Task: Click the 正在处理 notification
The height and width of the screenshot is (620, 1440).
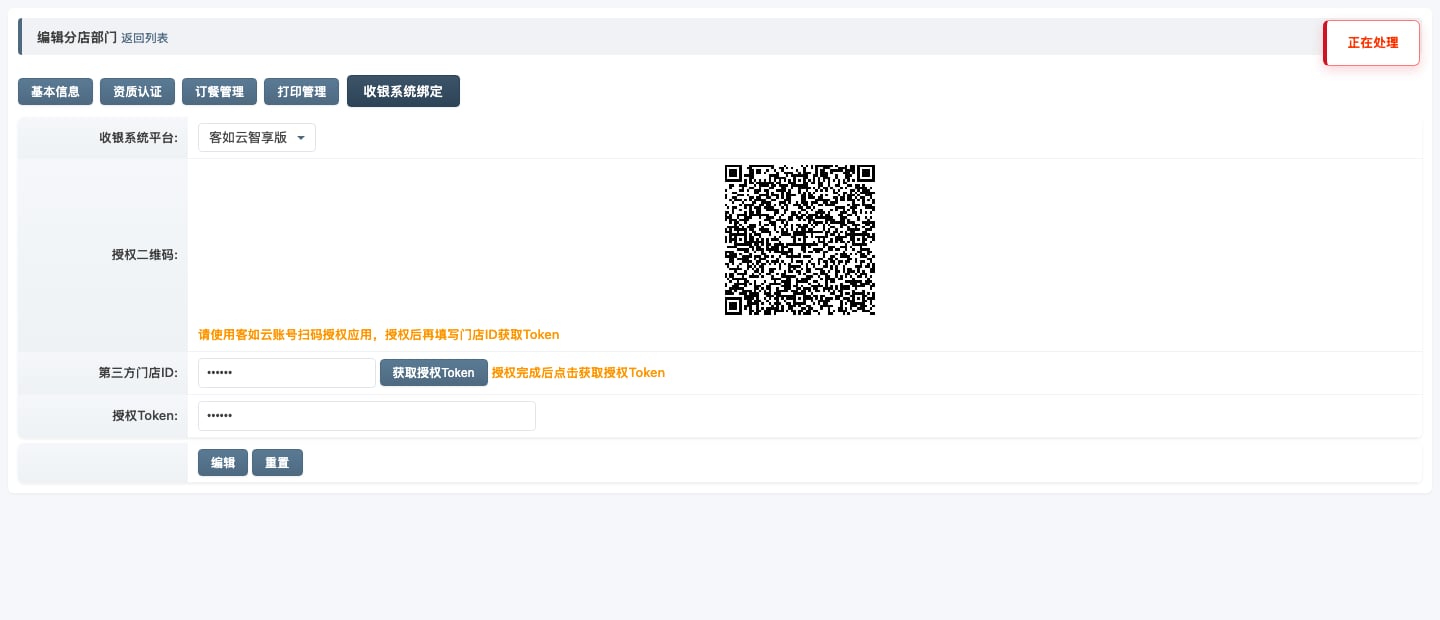Action: tap(1372, 43)
